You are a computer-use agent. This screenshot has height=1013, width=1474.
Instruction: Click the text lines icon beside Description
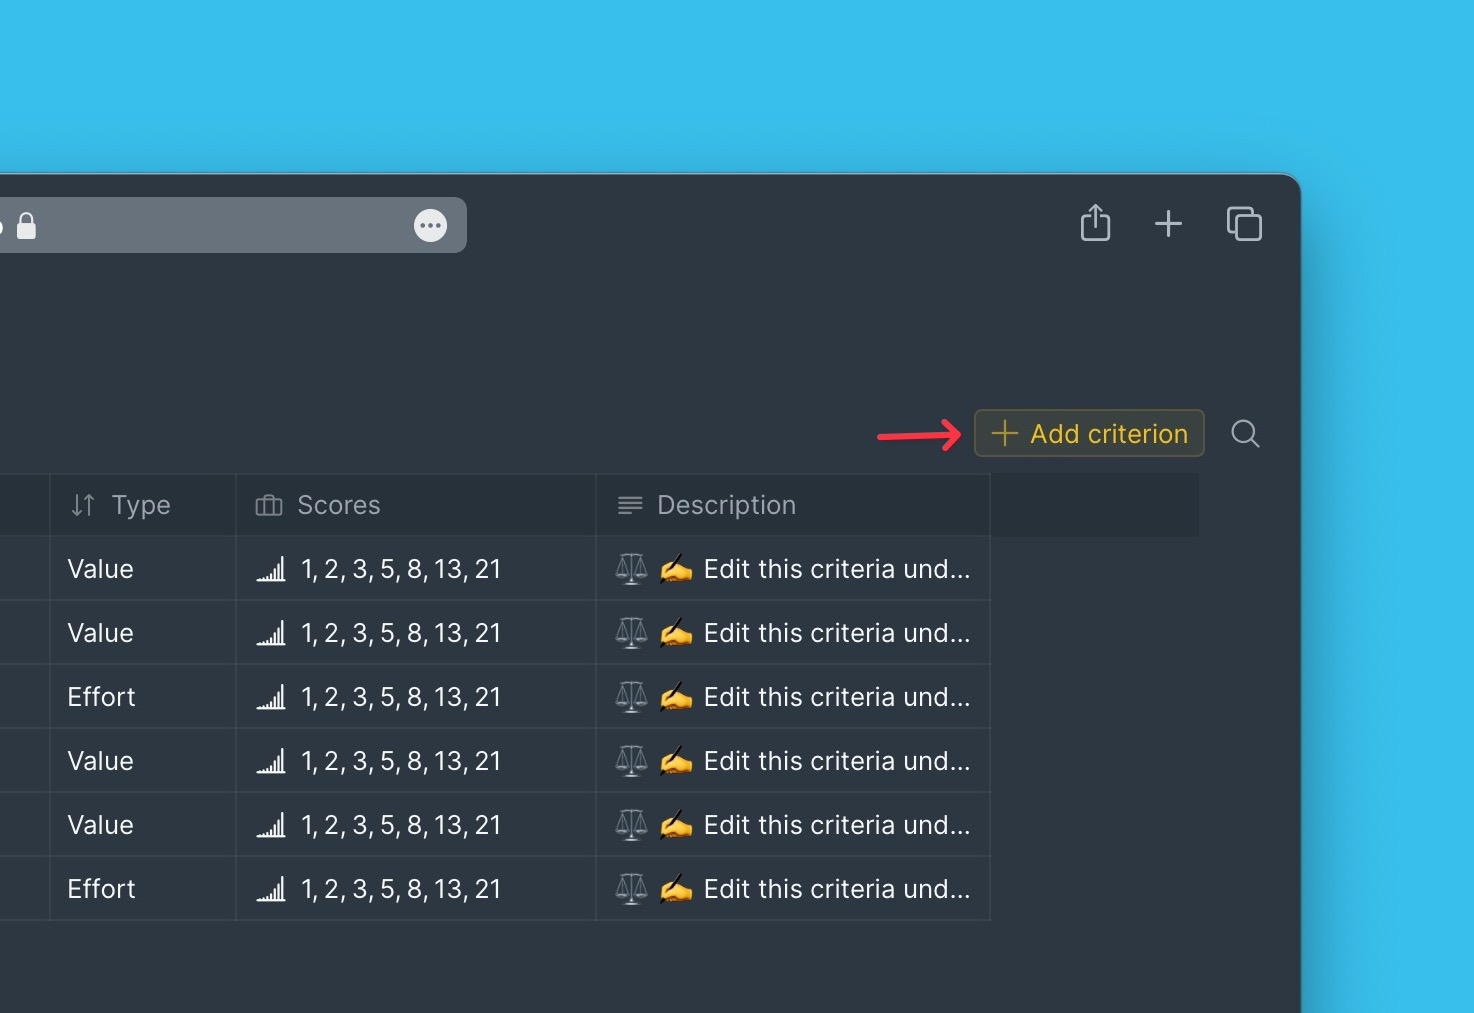[630, 505]
